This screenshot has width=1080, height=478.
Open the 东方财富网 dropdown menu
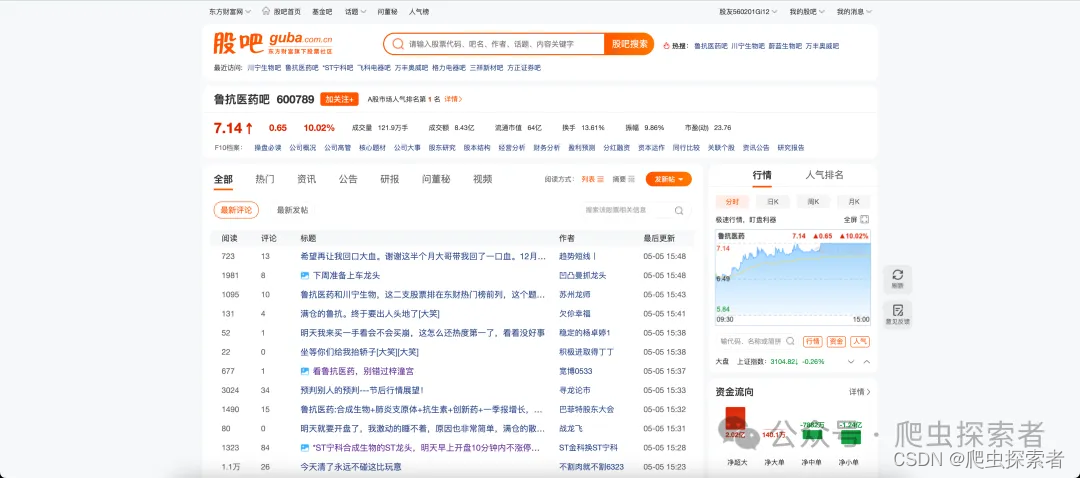tap(230, 12)
